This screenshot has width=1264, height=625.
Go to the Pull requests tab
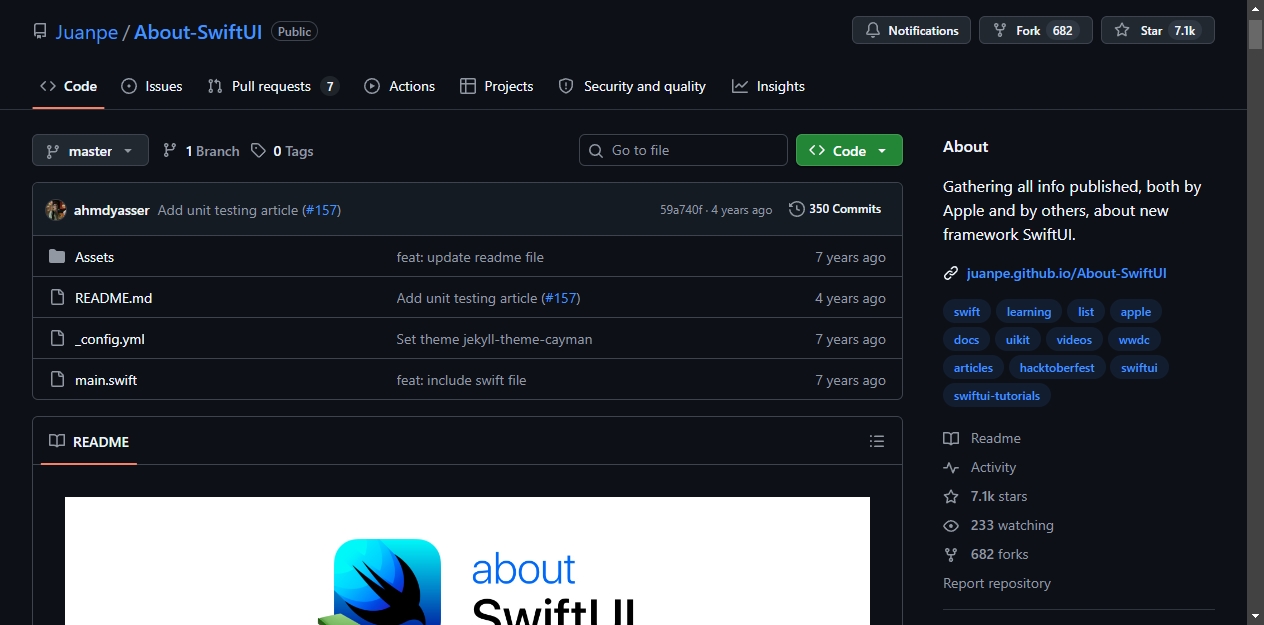point(272,86)
